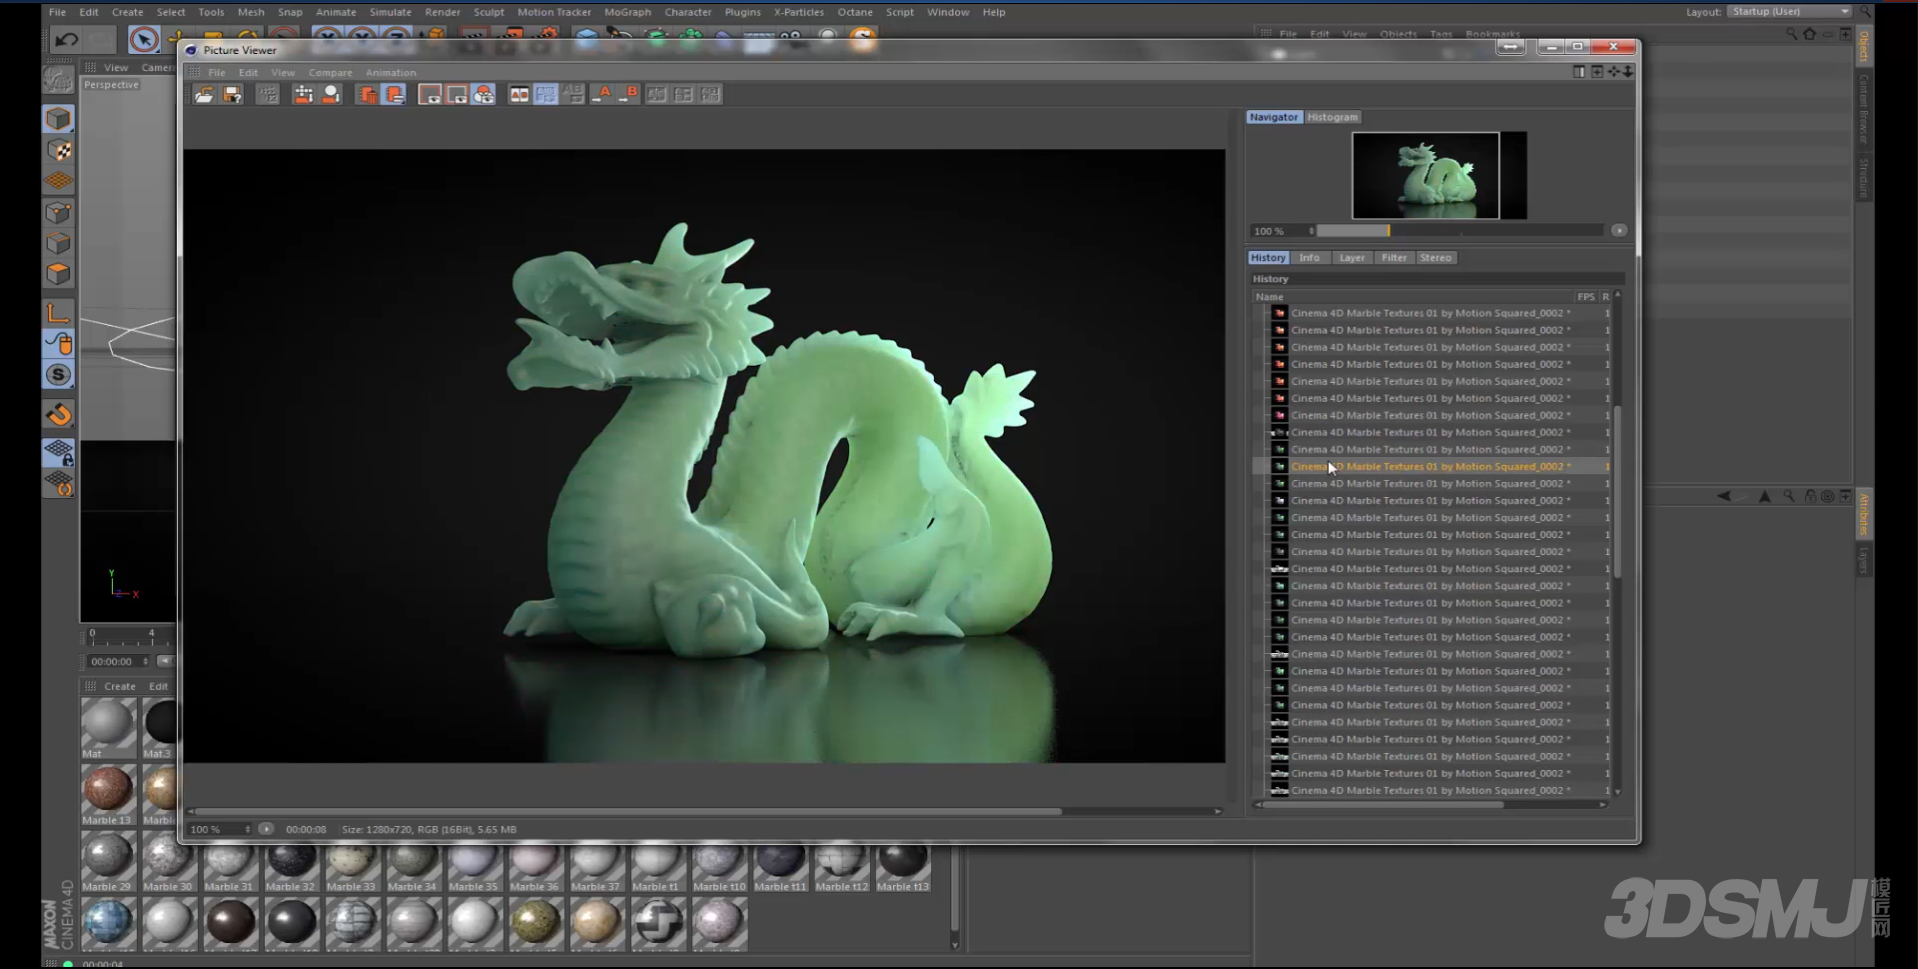Open the Compare menu in Picture Viewer
Viewport: 1918px width, 969px height.
[x=330, y=72]
